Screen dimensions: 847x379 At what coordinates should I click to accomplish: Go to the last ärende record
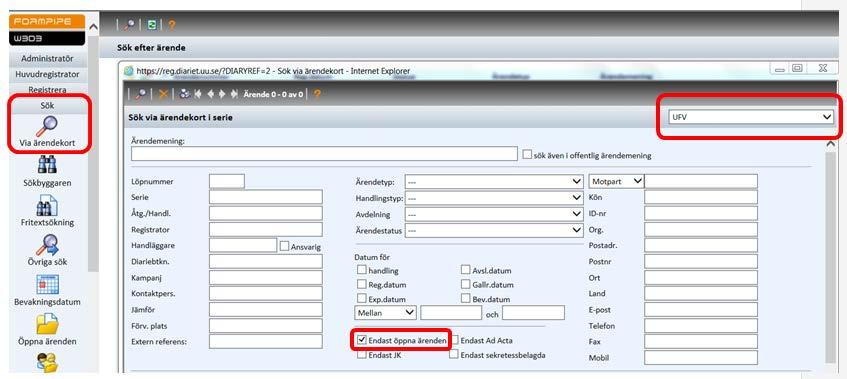click(234, 94)
